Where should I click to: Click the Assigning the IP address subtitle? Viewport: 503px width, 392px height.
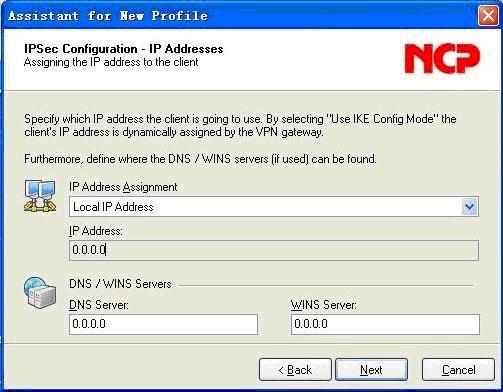pyautogui.click(x=111, y=62)
